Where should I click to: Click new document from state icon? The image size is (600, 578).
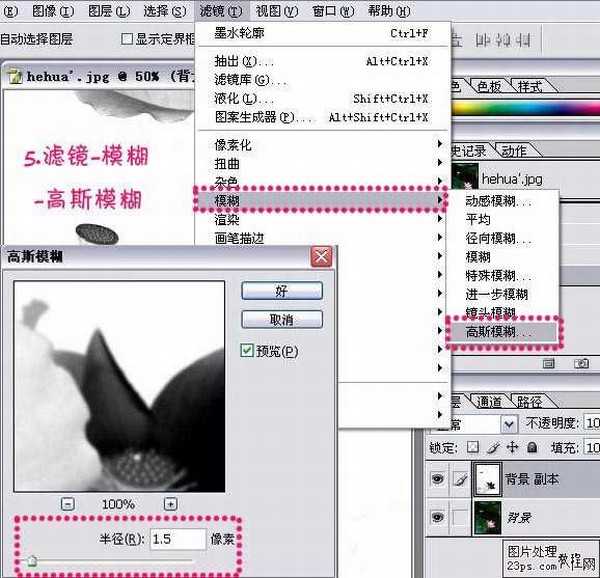[x=549, y=363]
